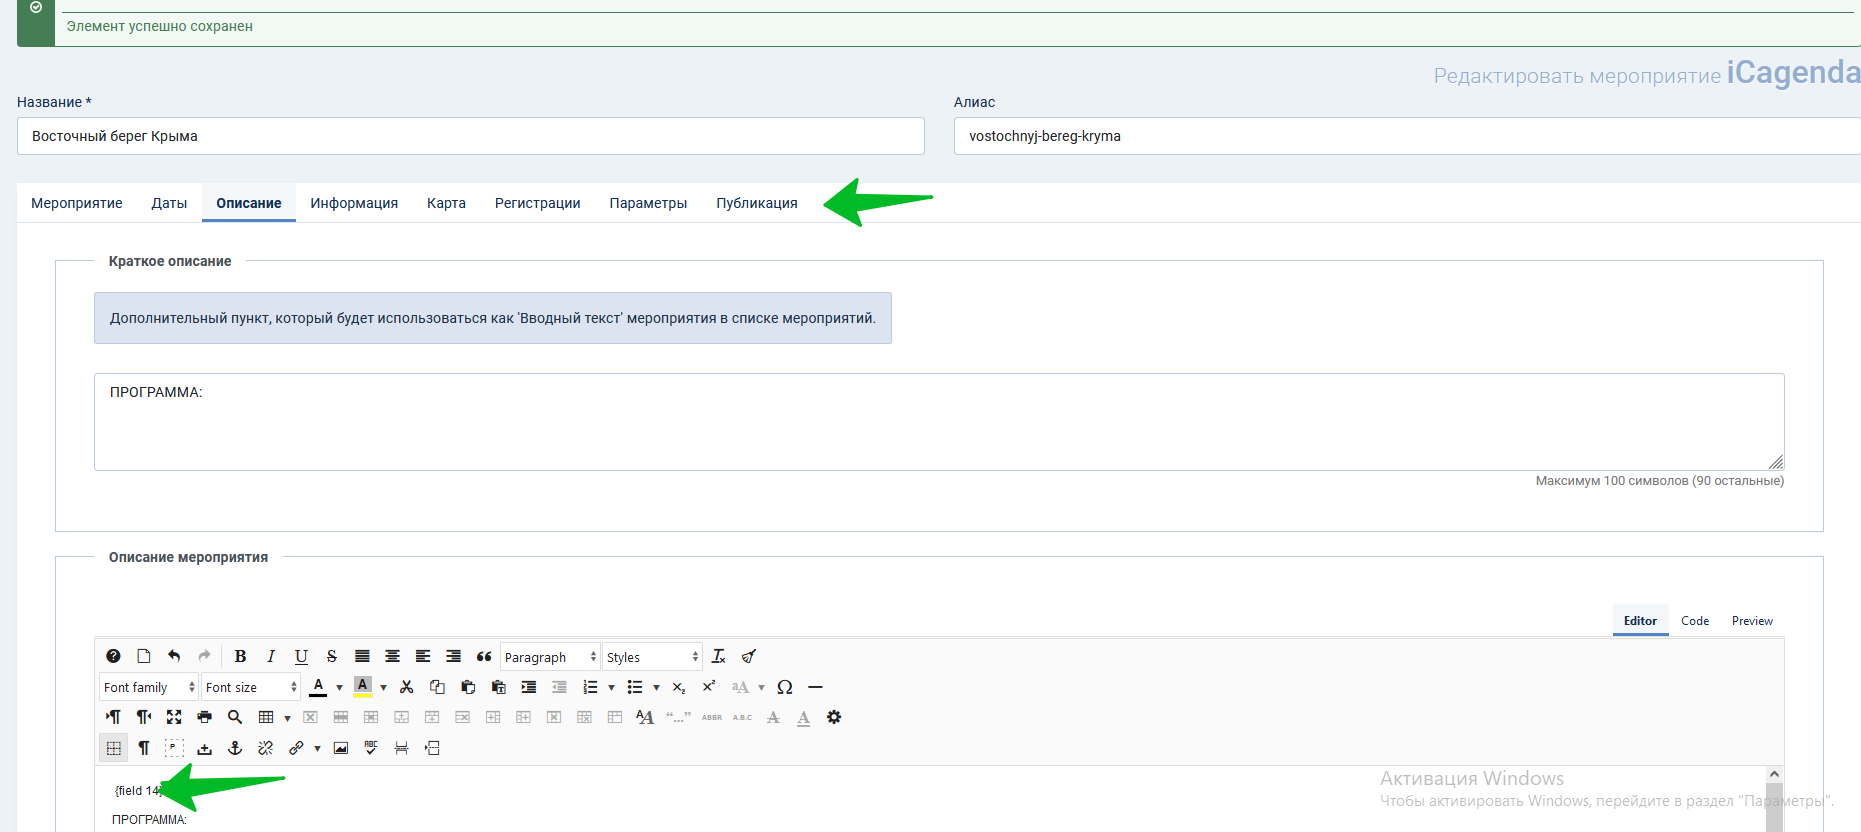Click the Bold formatting icon
This screenshot has height=832, width=1861.
pos(240,657)
